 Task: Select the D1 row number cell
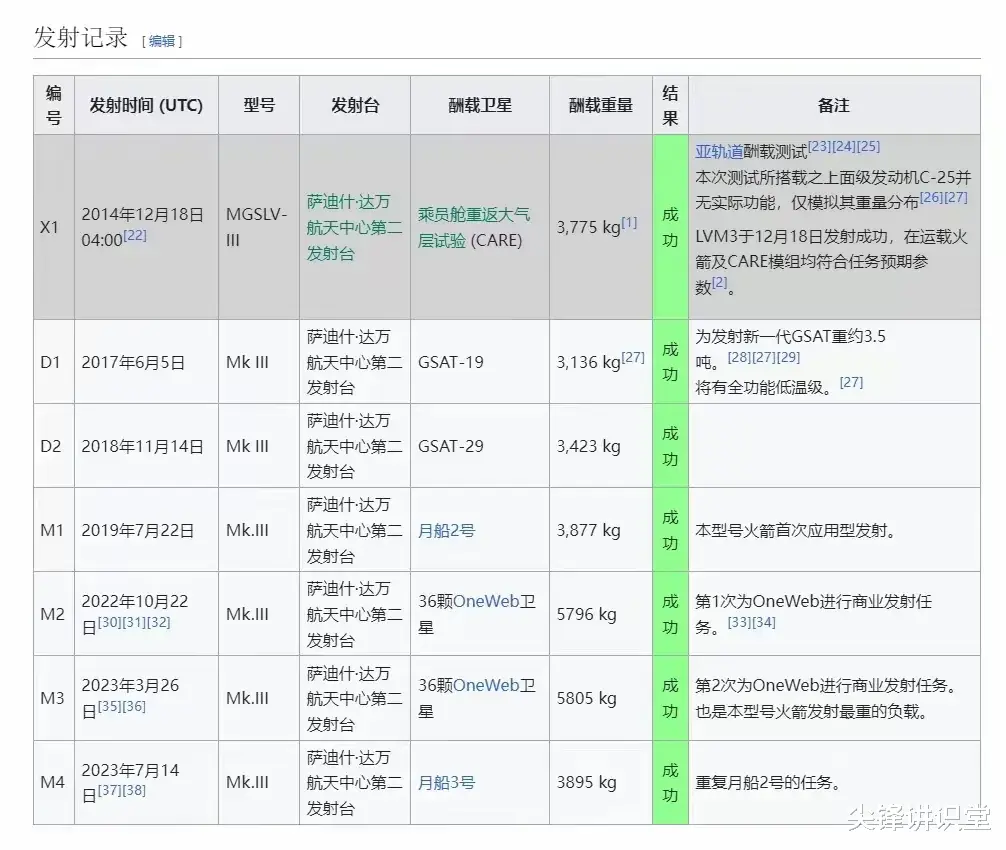coord(54,362)
